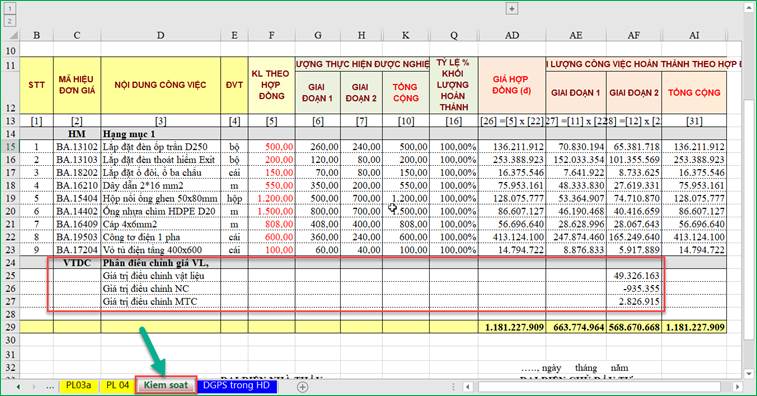This screenshot has width=757, height=396.
Task: Select cell 'Ống nhựa chìm HDPE D20'
Action: 161,211
